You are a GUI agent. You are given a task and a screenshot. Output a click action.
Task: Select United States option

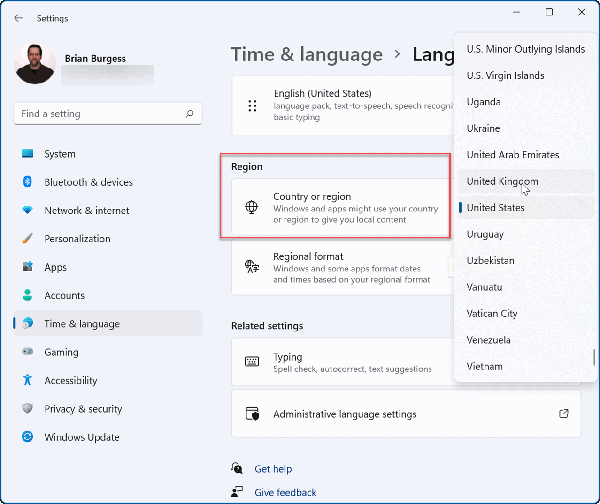point(526,207)
